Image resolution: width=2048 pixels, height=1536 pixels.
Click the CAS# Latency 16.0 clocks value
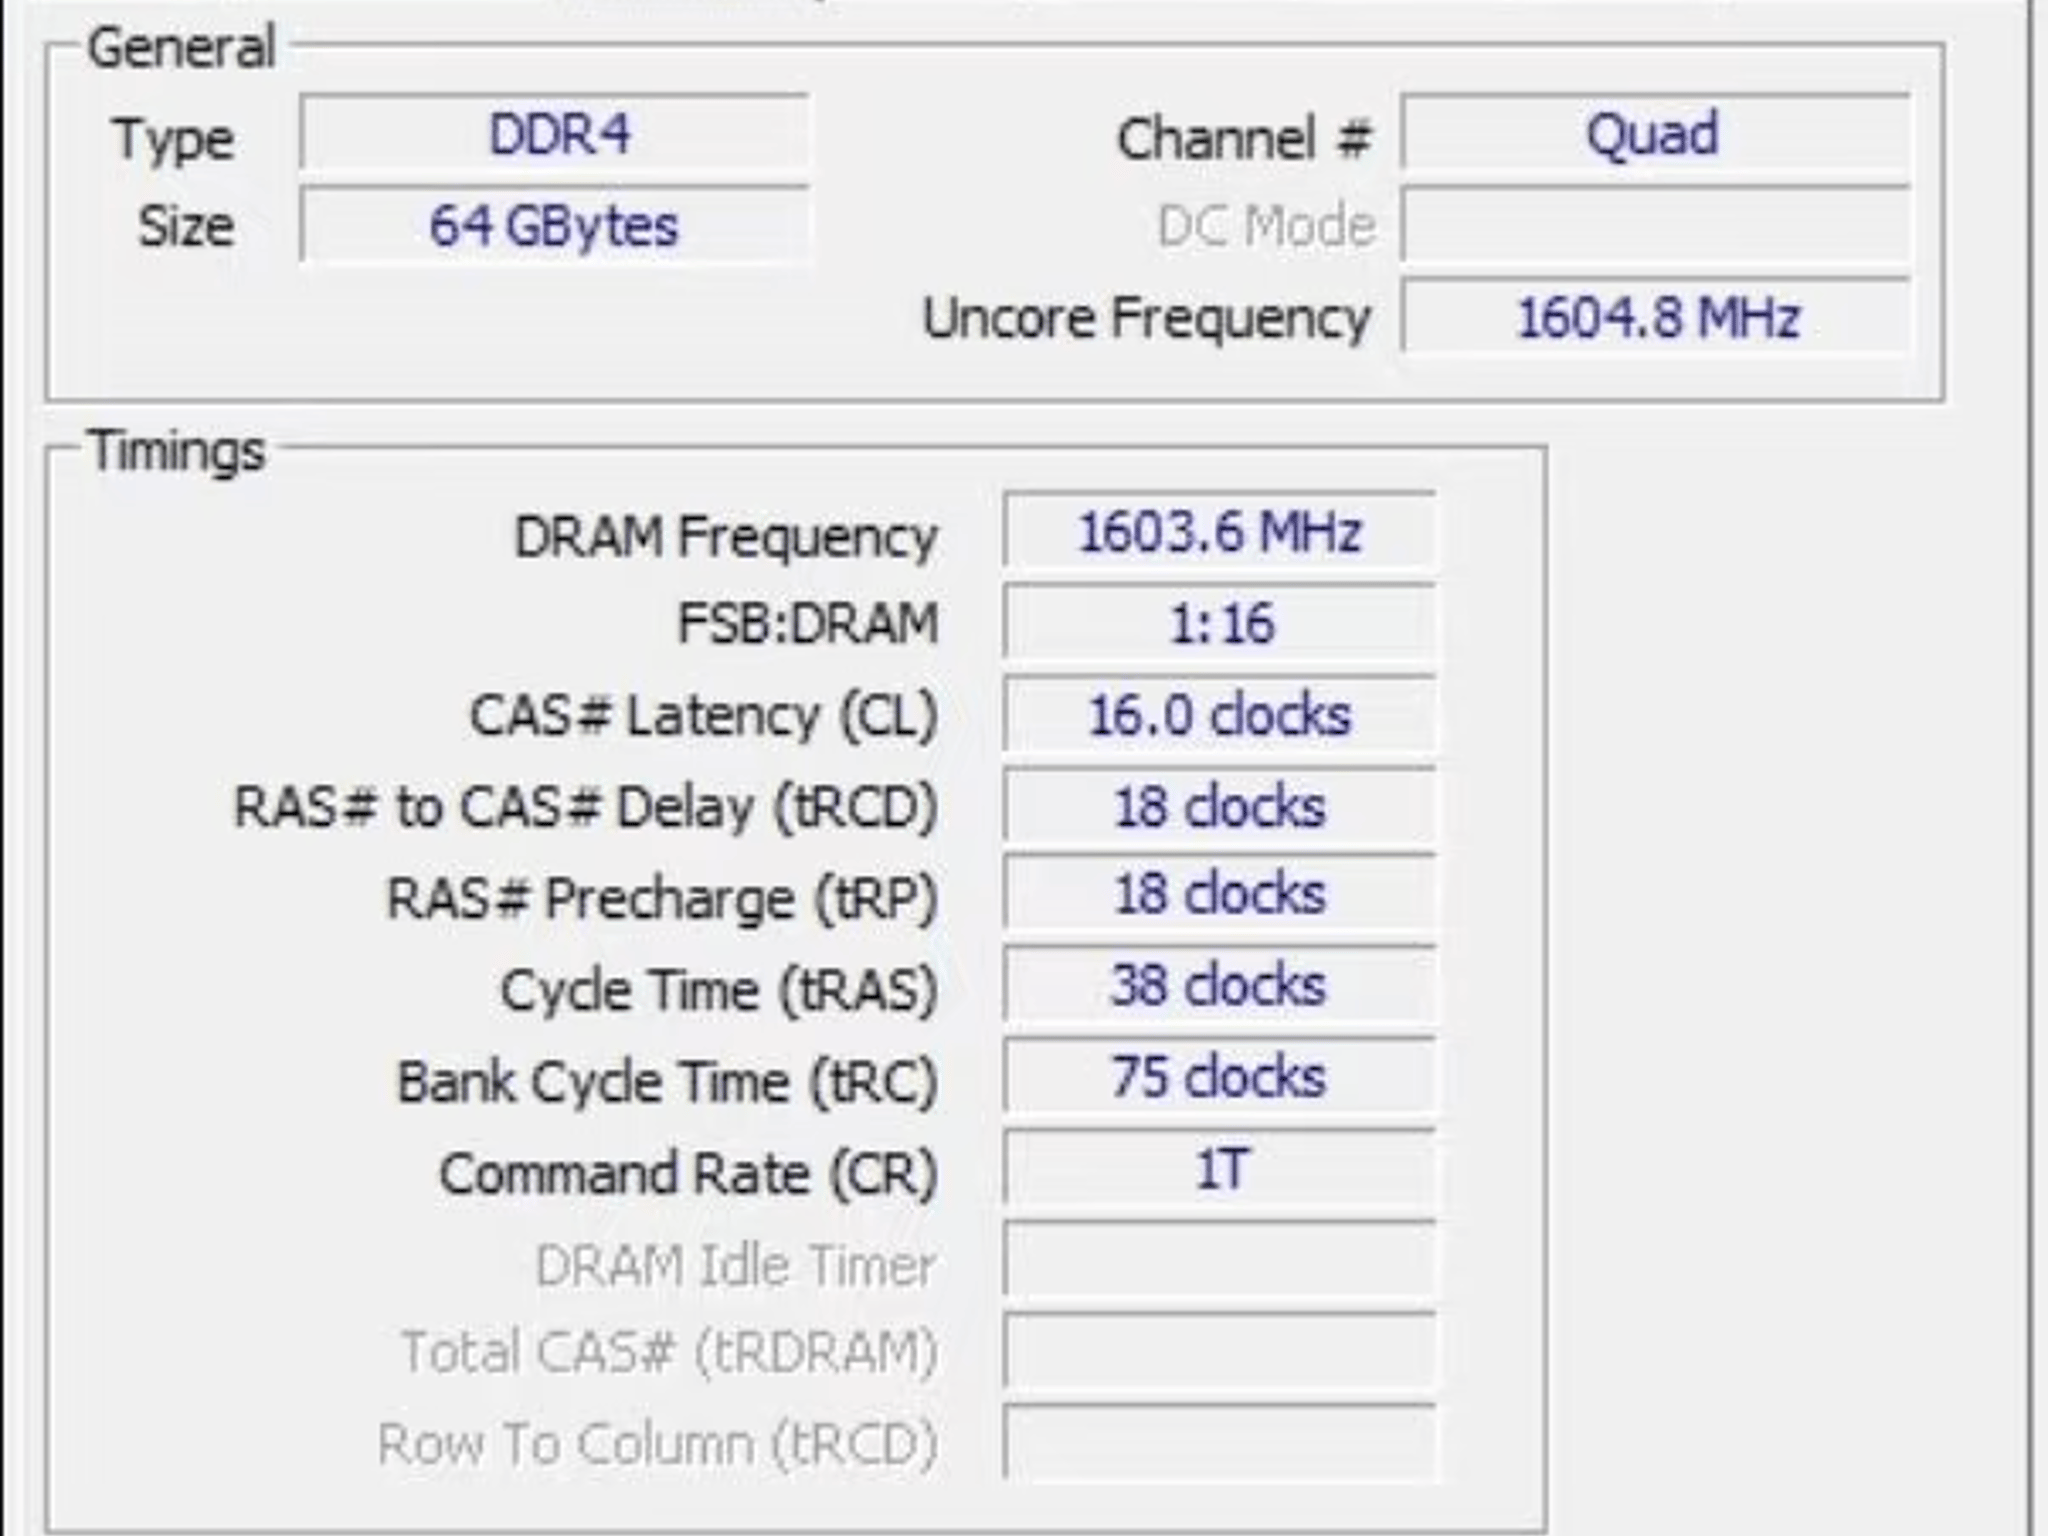tap(1220, 715)
